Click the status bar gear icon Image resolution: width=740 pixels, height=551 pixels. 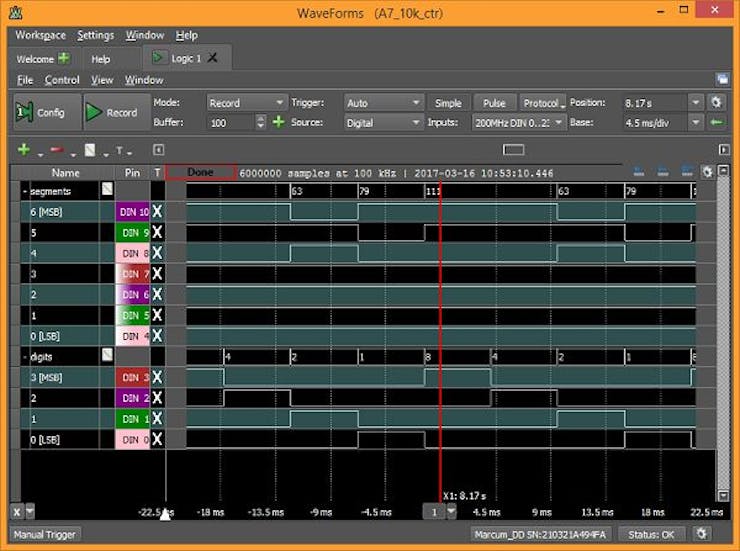702,534
